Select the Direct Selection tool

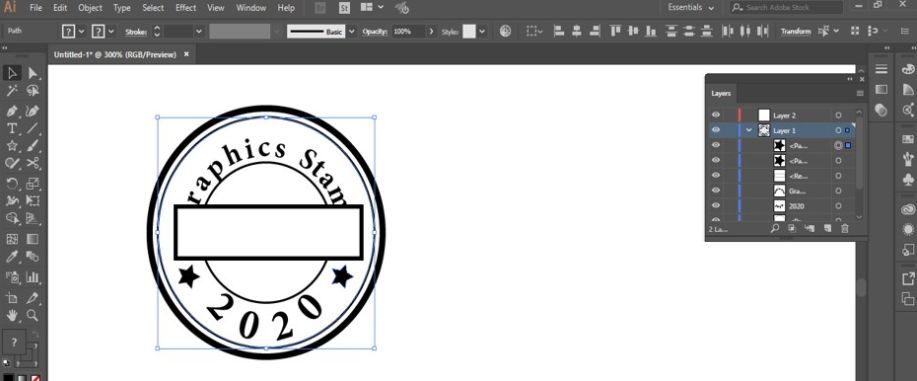(x=33, y=73)
